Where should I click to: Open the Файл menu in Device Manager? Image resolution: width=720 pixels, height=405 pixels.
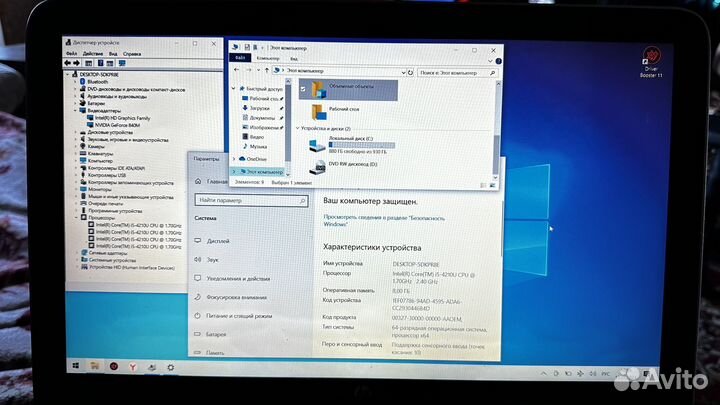(x=71, y=54)
